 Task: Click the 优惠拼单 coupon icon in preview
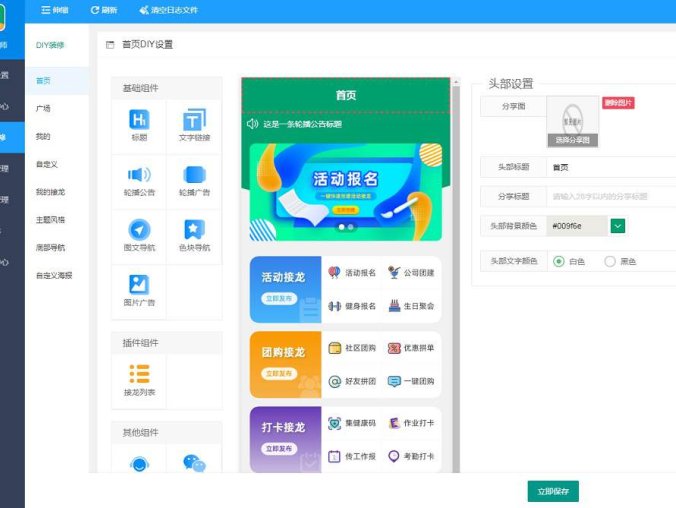394,348
